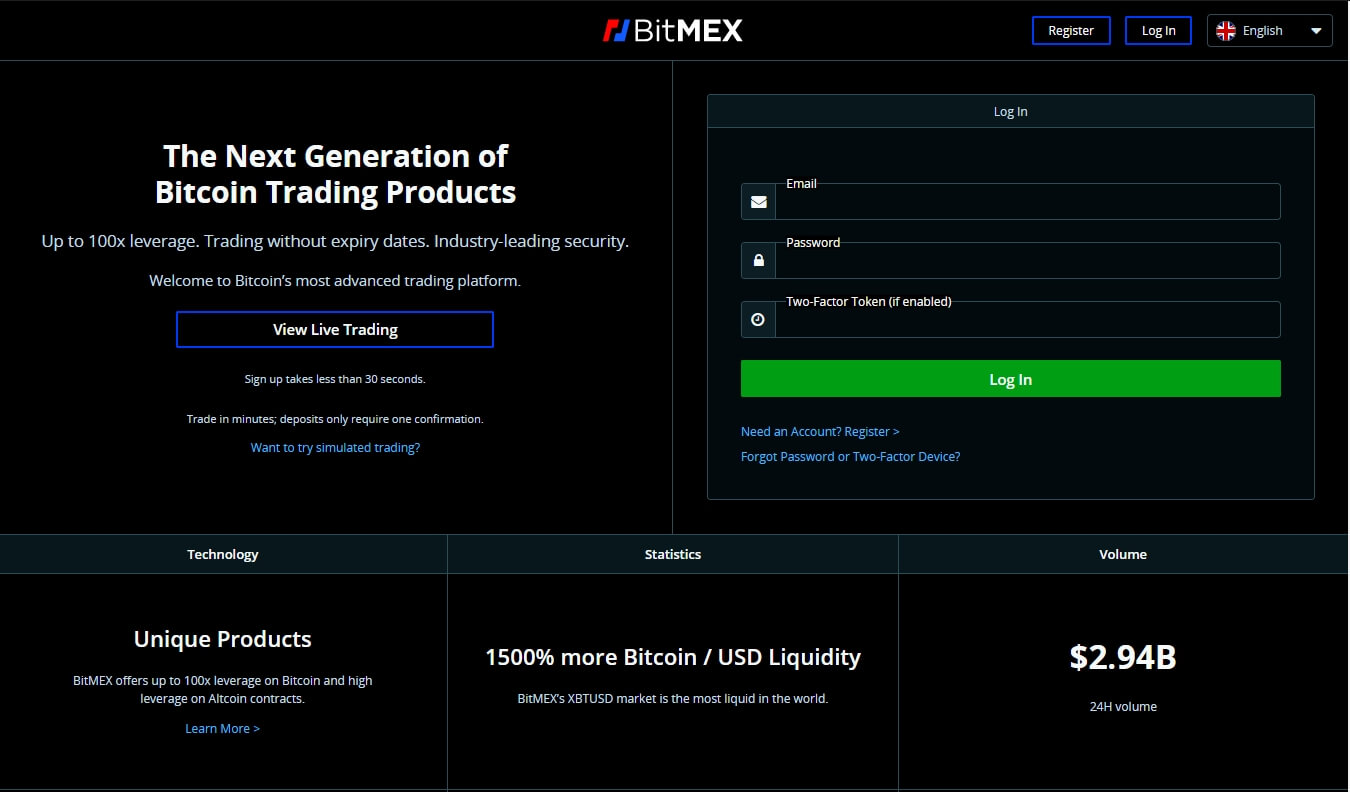Open 'Need an Account? Register' link
The height and width of the screenshot is (792, 1350).
[820, 432]
